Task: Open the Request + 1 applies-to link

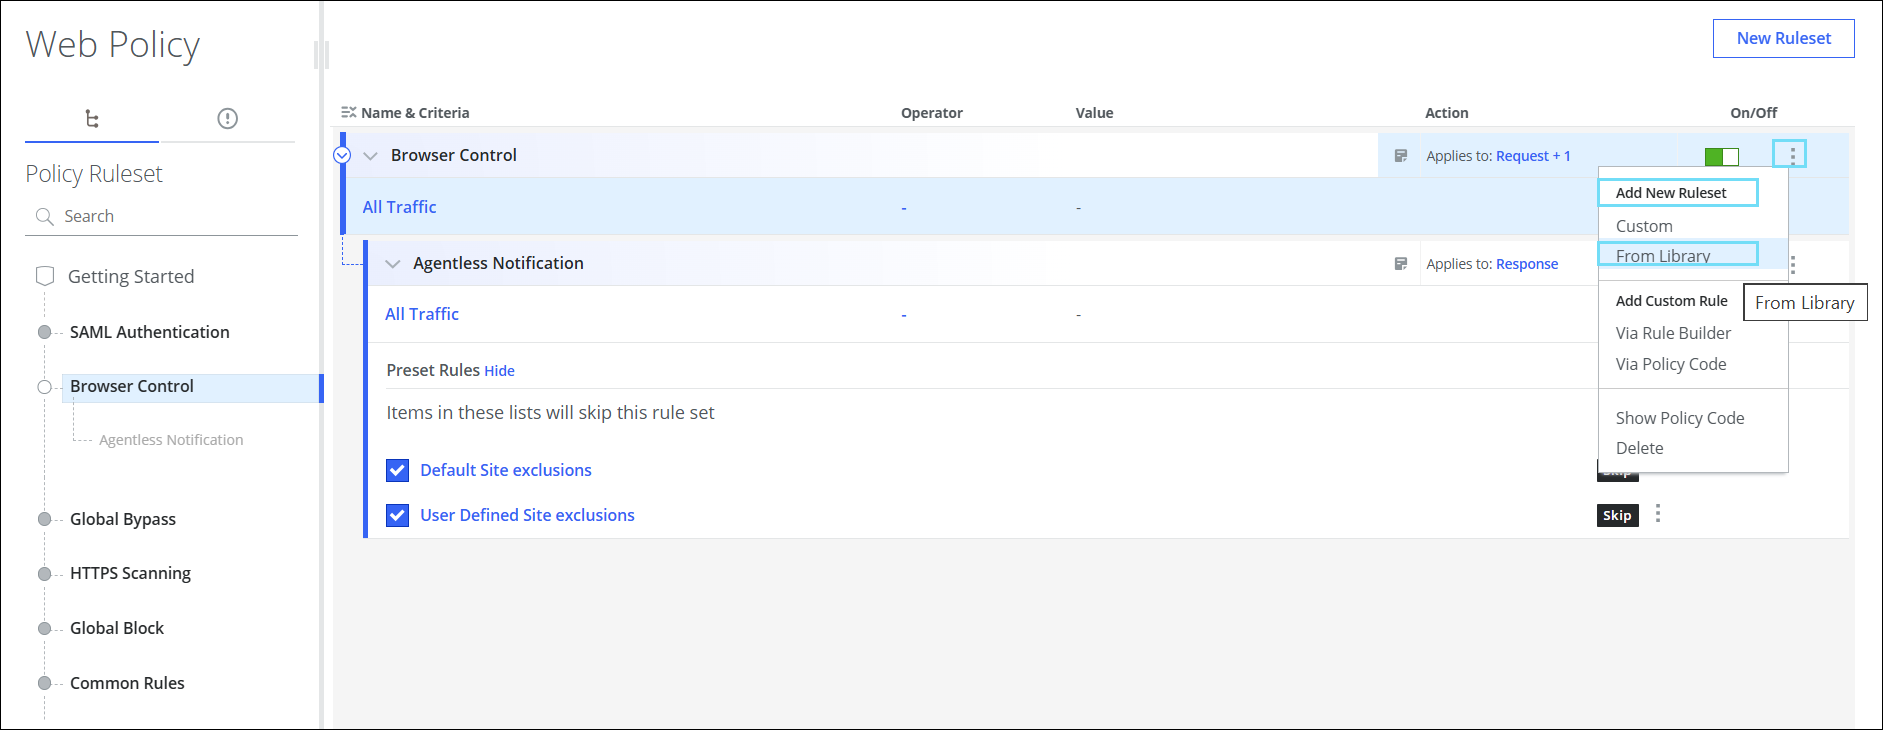Action: click(1533, 156)
